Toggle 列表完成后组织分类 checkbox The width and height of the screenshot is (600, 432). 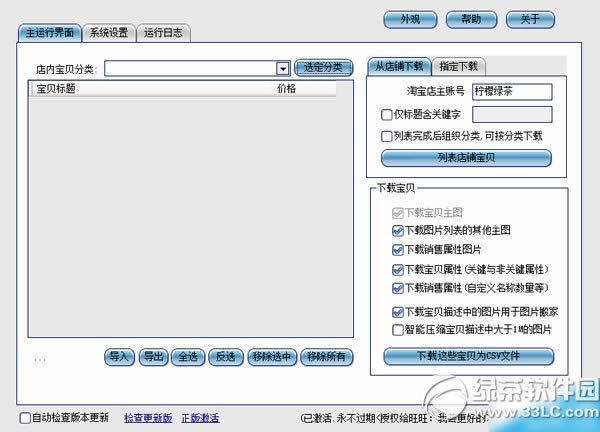pyautogui.click(x=386, y=136)
